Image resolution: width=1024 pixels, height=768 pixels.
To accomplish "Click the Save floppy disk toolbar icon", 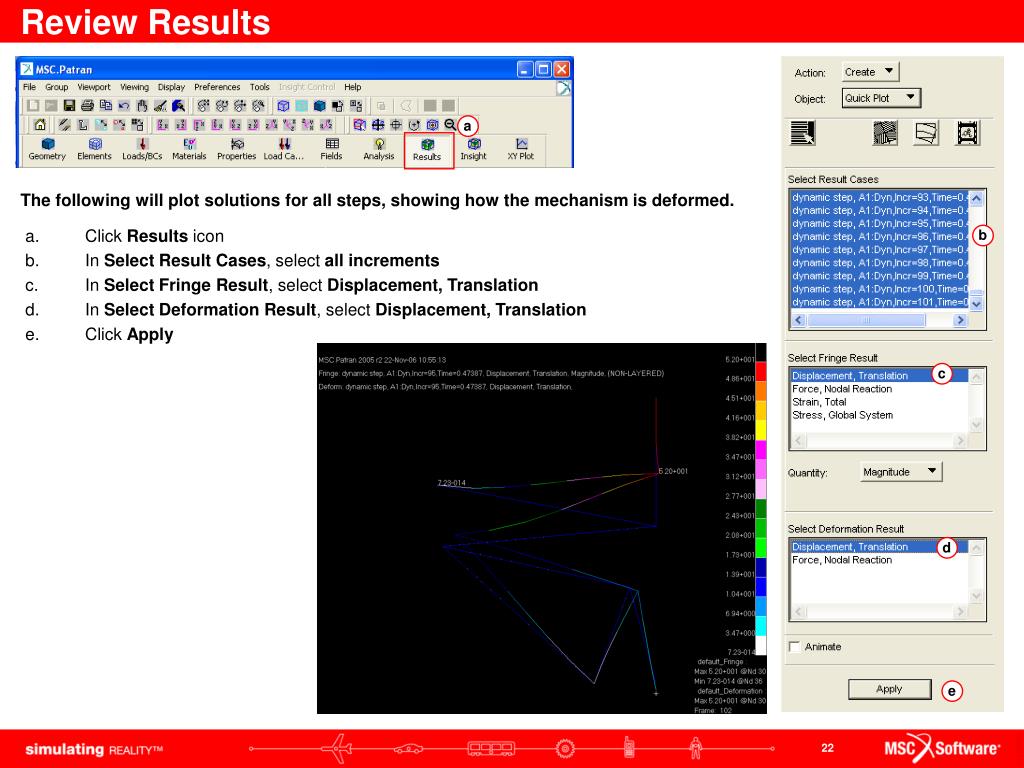I will [x=69, y=105].
